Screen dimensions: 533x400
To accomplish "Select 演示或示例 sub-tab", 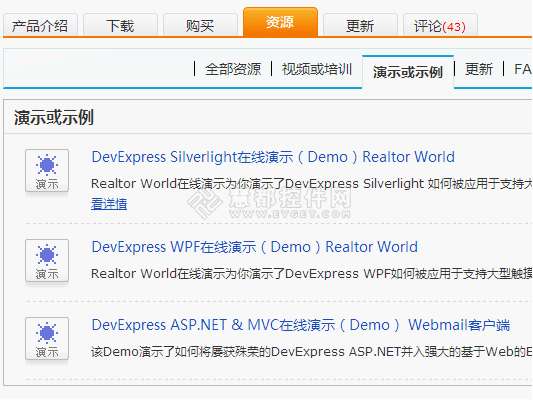I will (408, 72).
